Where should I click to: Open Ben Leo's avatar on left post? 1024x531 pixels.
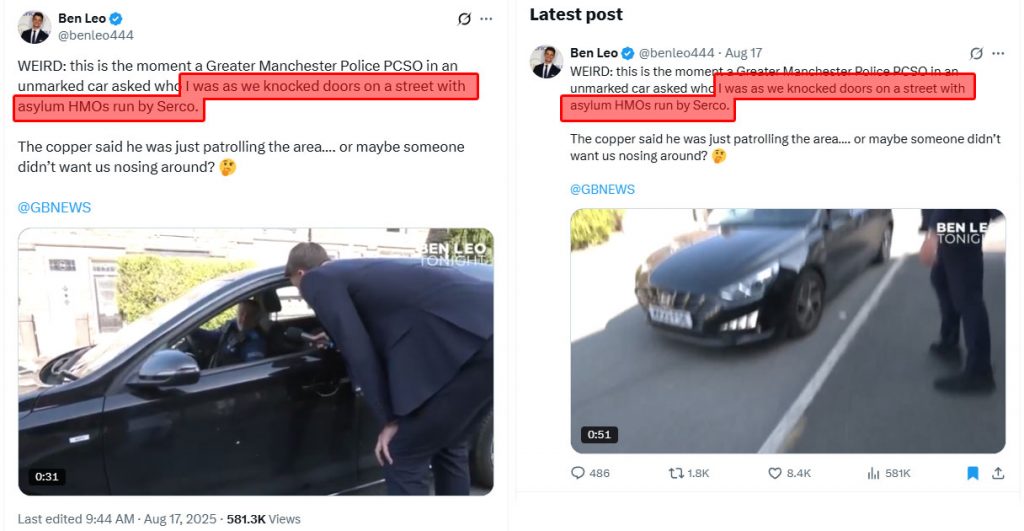click(34, 27)
